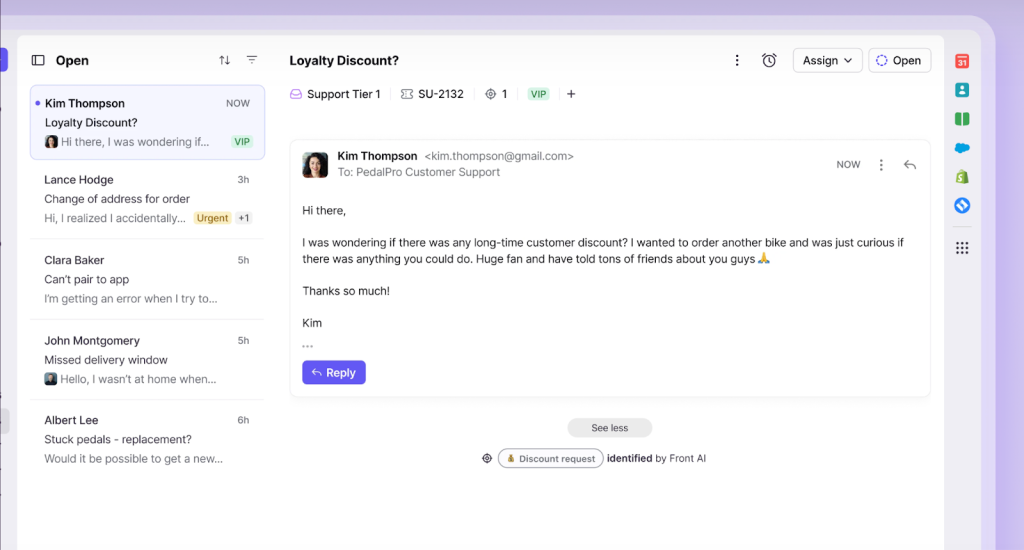The height and width of the screenshot is (550, 1024).
Task: Expand the quoted text ellipsis
Action: (308, 346)
